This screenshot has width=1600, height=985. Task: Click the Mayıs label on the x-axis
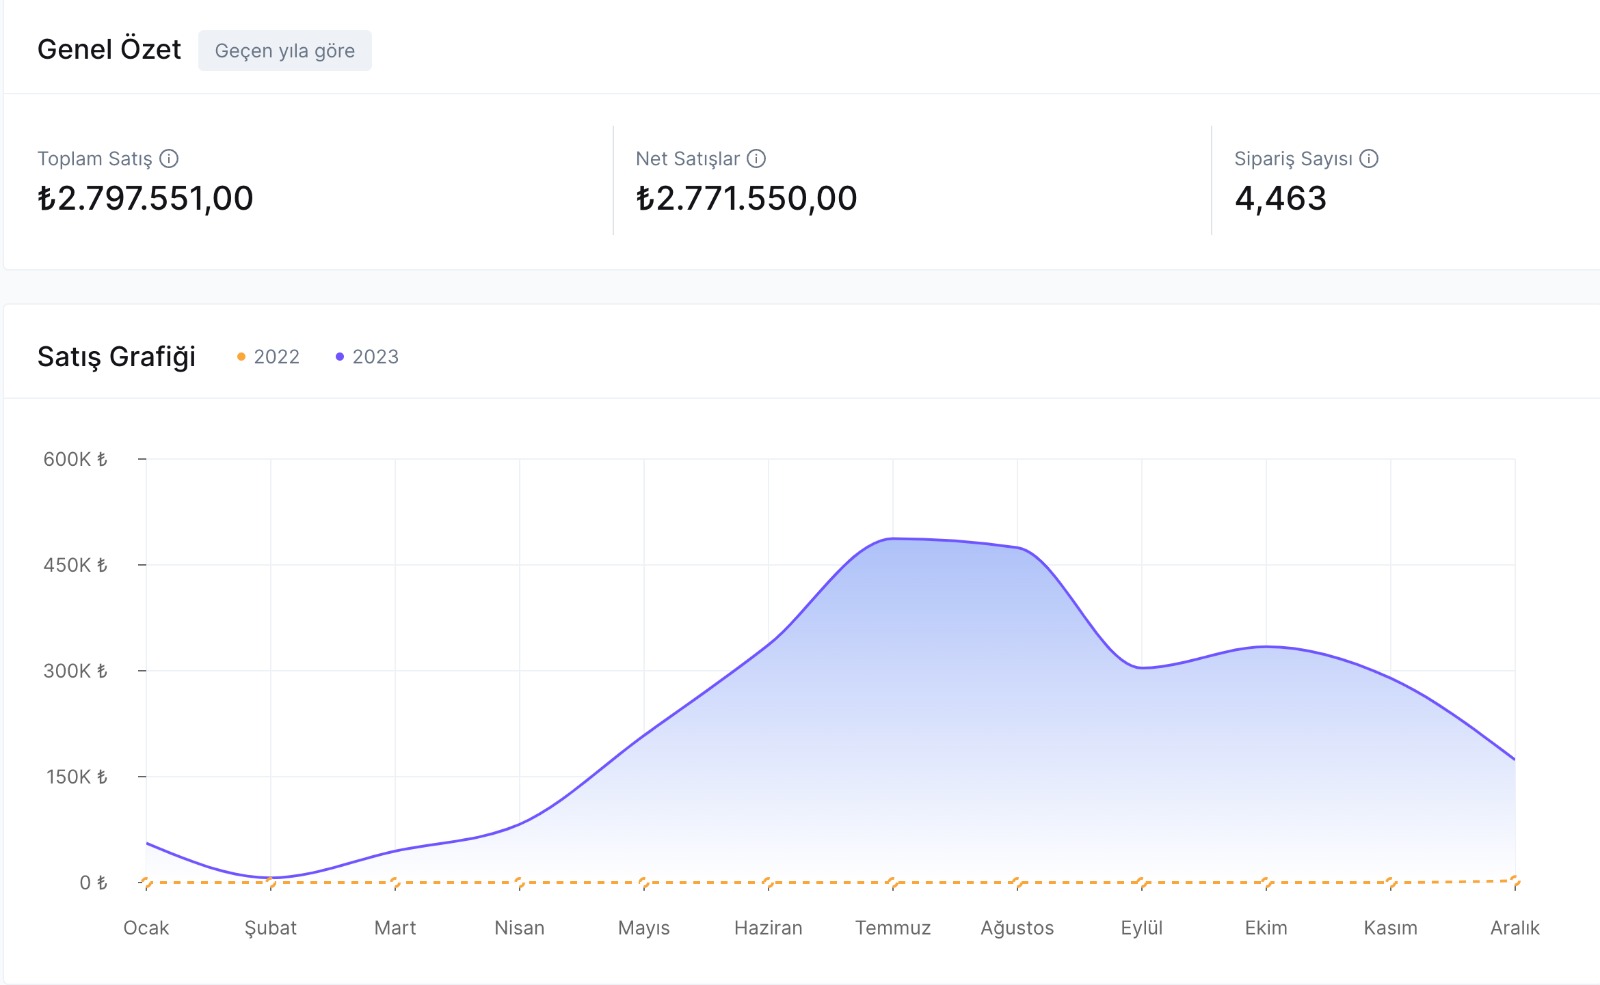tap(644, 928)
